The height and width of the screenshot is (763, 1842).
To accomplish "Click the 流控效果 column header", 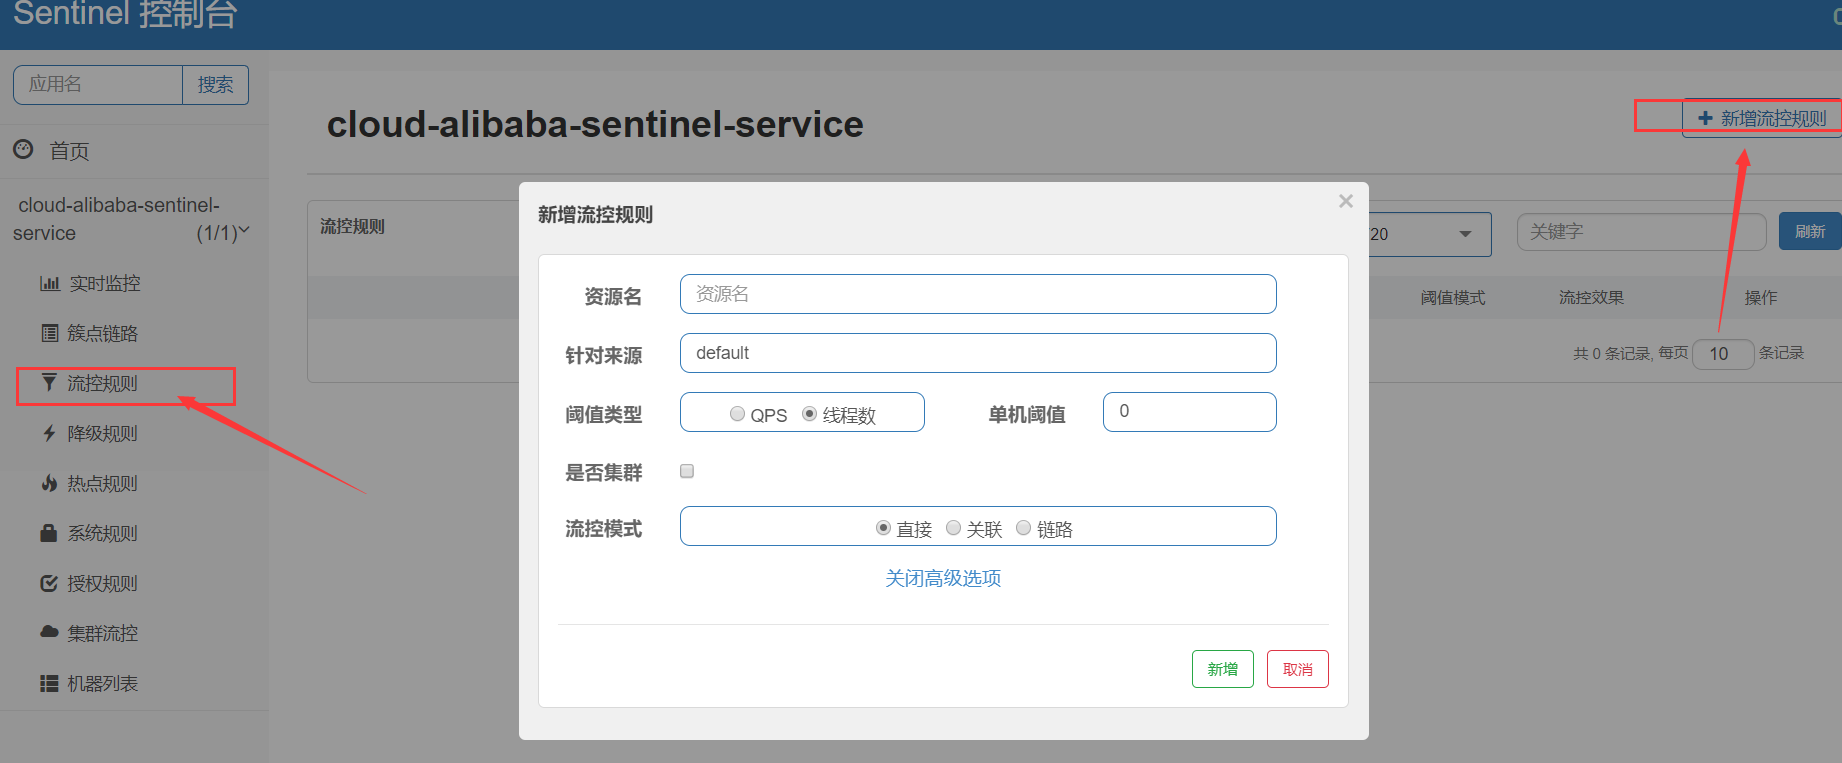I will coord(1591,297).
